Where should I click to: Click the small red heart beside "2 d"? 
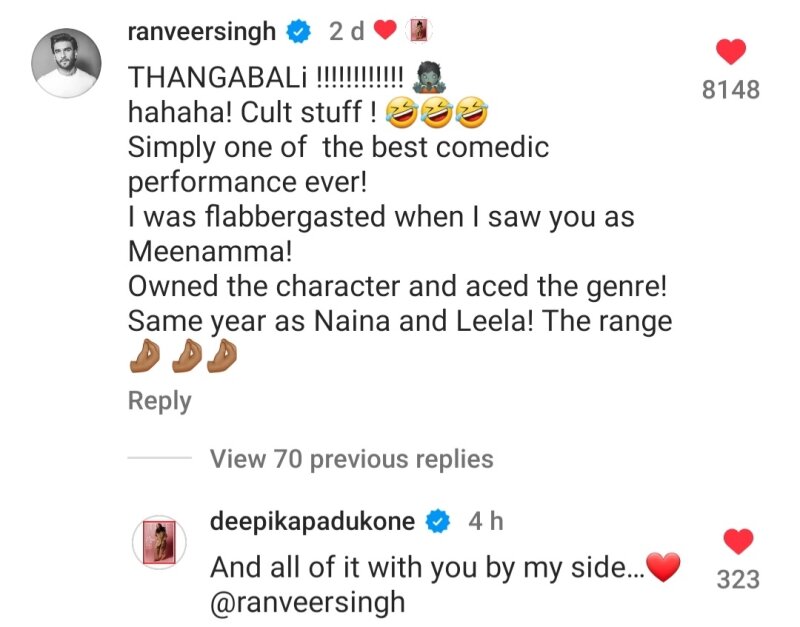click(x=385, y=32)
